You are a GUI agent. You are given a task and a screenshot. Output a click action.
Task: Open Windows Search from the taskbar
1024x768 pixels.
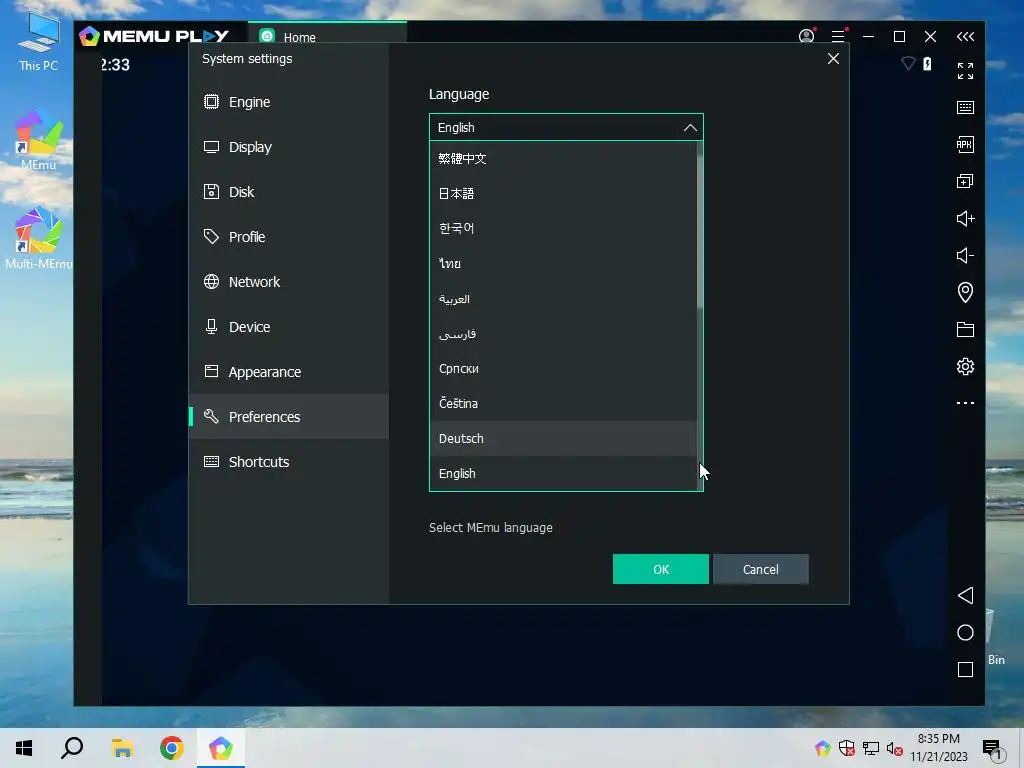[x=72, y=748]
